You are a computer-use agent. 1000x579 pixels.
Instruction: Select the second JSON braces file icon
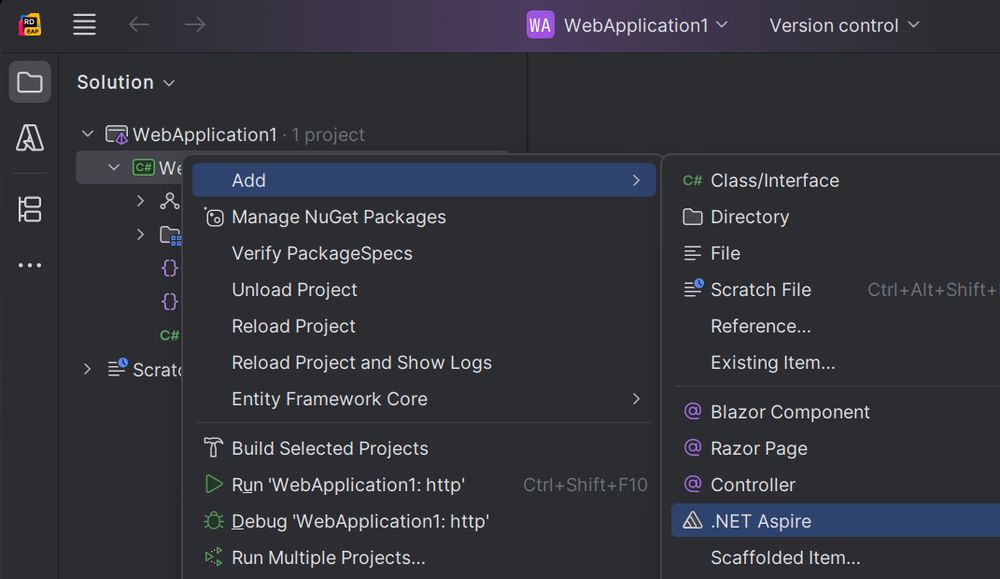pyautogui.click(x=169, y=301)
